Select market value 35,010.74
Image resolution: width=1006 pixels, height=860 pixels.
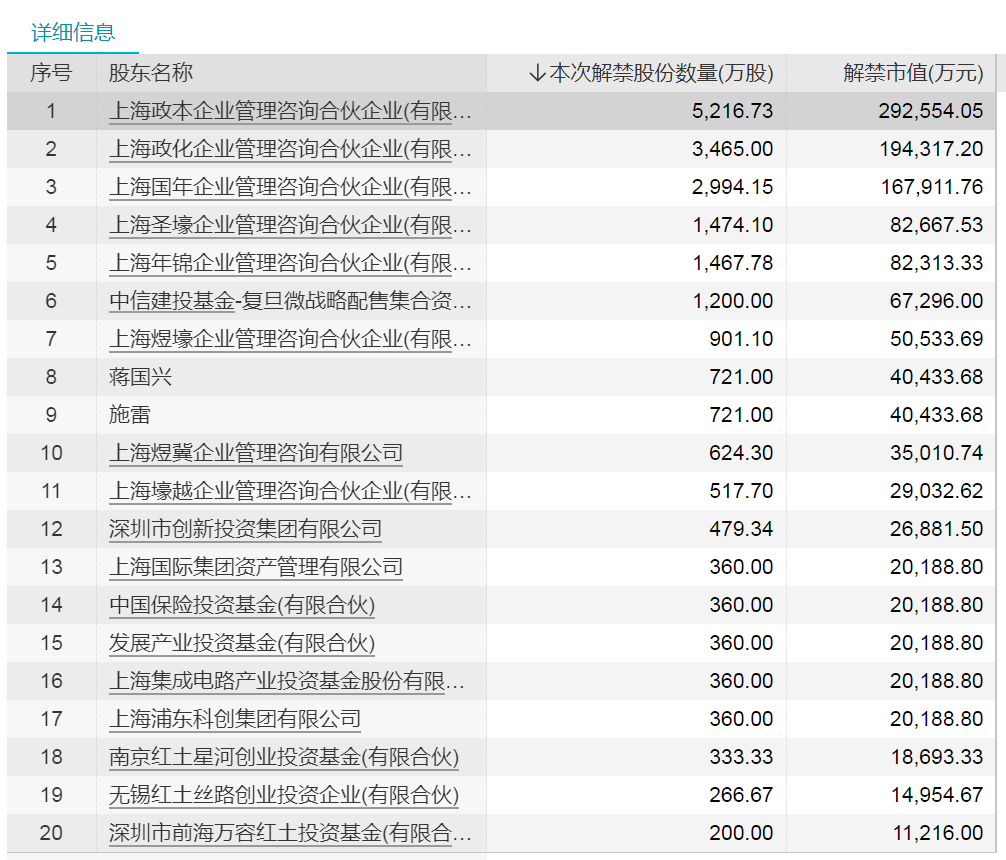pos(936,453)
